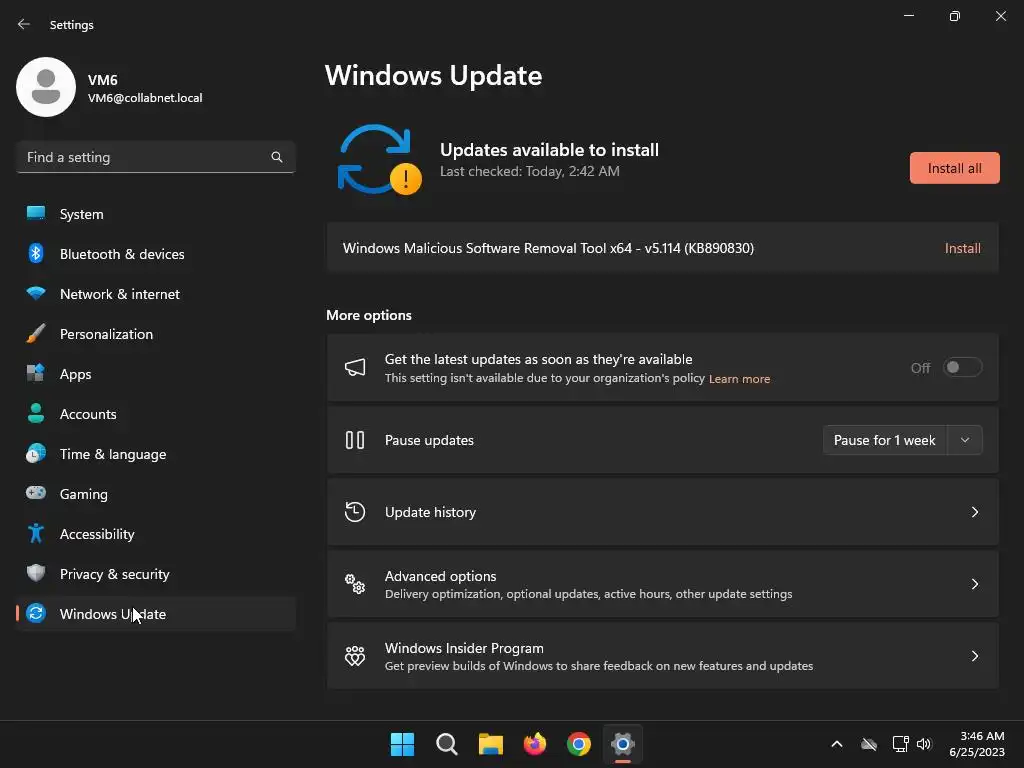
Task: Click the Network wifi icon in sidebar
Action: click(x=36, y=293)
